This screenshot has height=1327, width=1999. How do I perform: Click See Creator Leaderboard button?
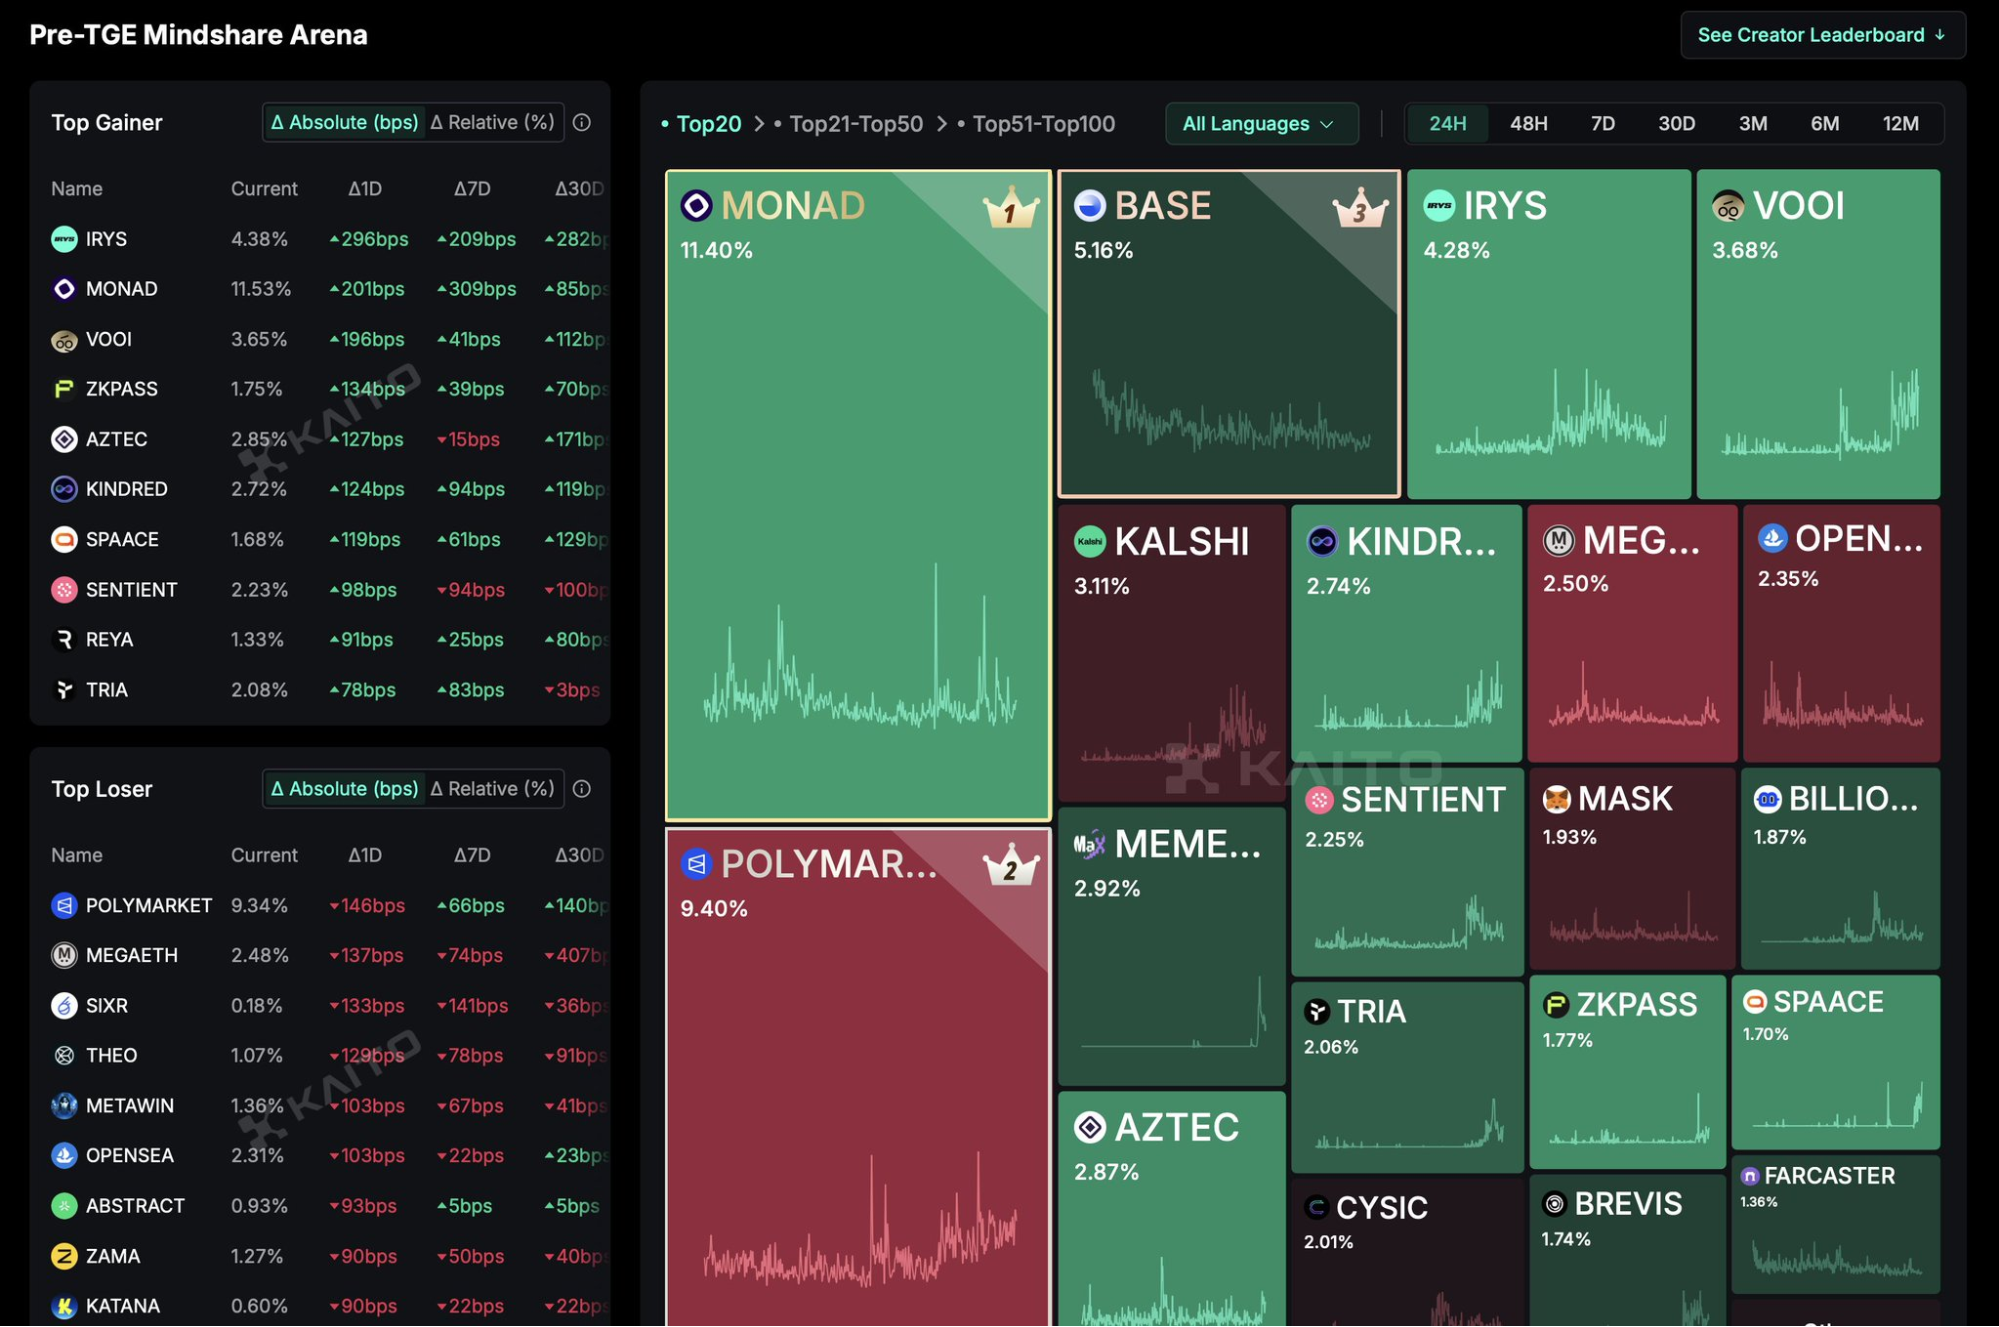(1821, 35)
